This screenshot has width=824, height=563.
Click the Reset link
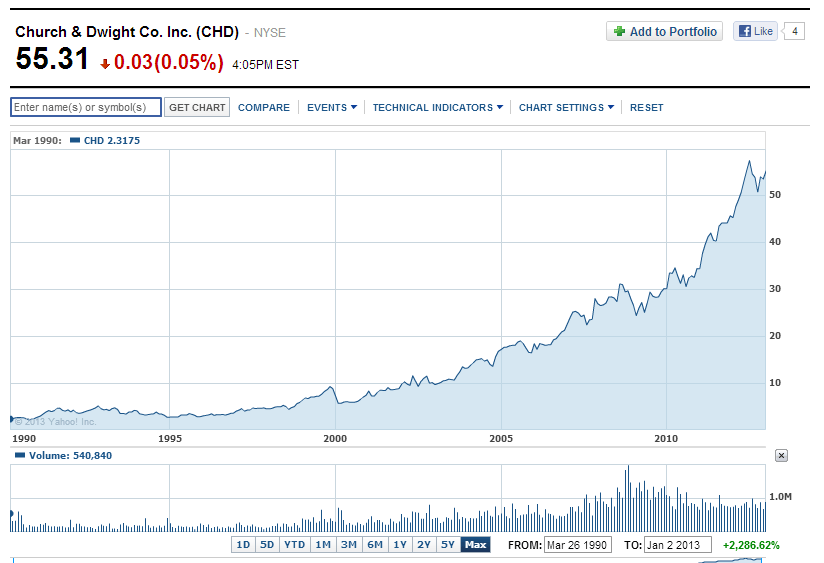pyautogui.click(x=646, y=107)
